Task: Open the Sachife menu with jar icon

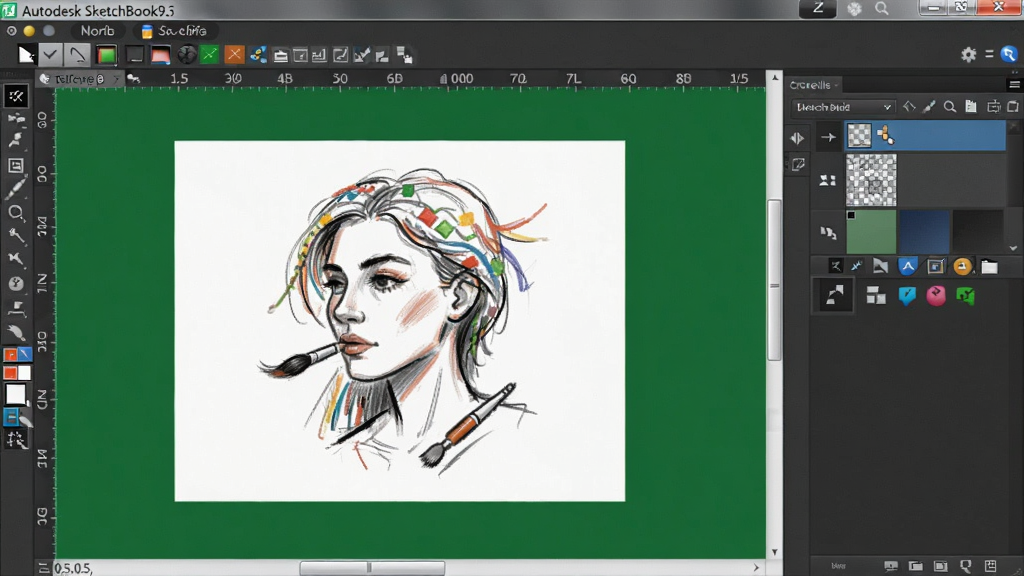Action: pyautogui.click(x=174, y=31)
